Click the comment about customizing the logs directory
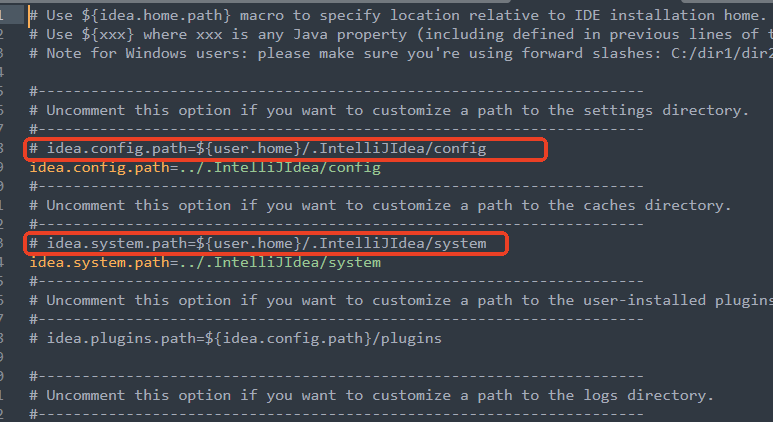This screenshot has width=773, height=422. (371, 395)
